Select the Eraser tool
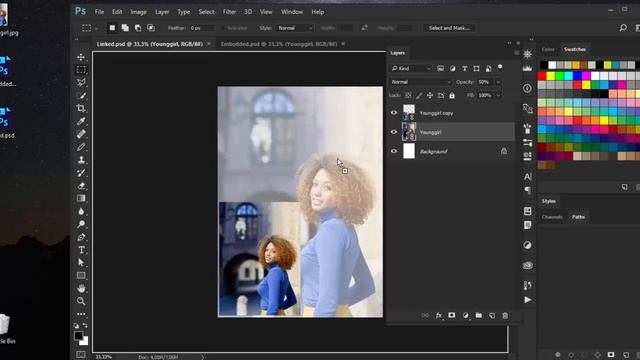 point(81,186)
